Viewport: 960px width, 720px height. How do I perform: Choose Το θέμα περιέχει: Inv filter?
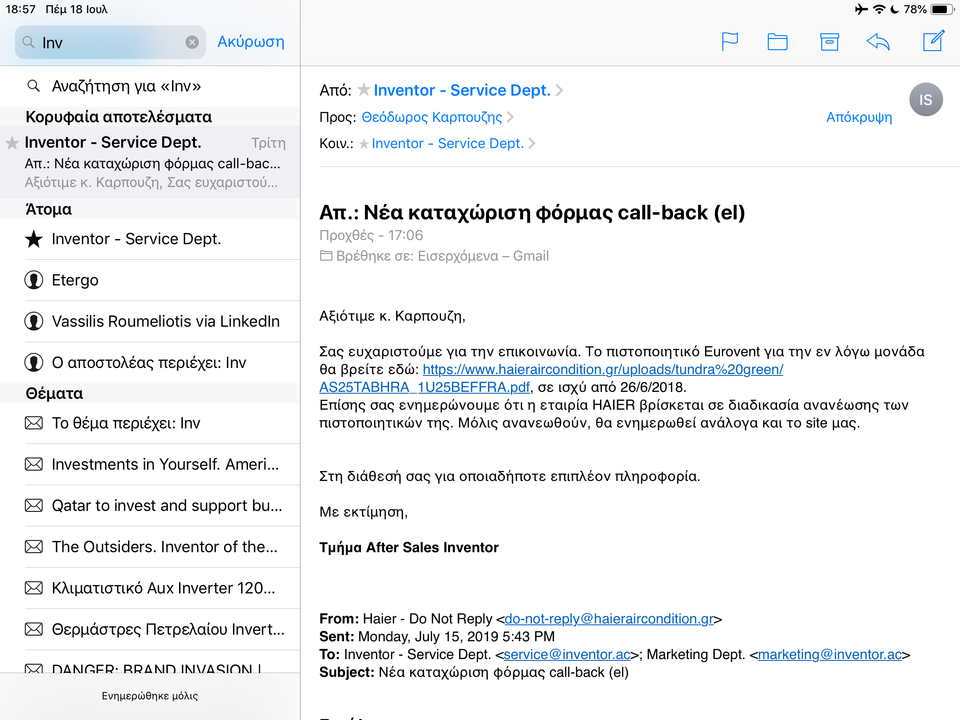tap(150, 423)
